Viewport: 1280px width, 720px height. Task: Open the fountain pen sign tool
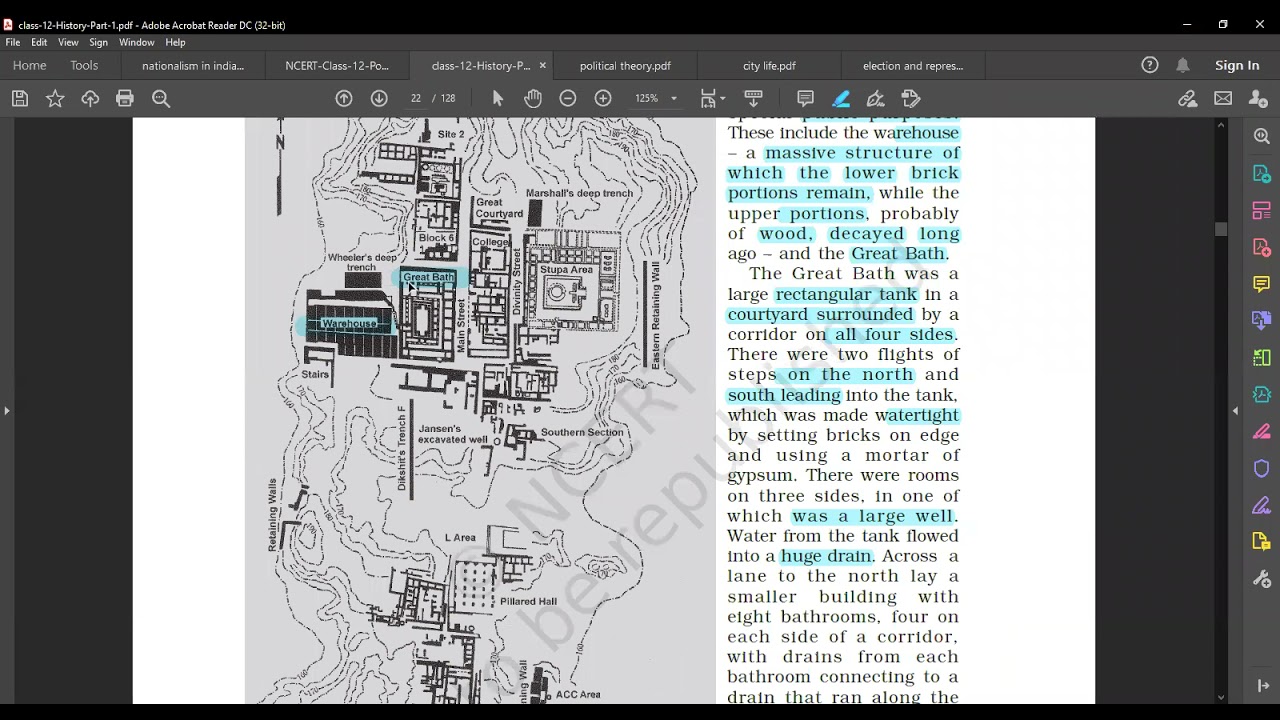[x=876, y=98]
